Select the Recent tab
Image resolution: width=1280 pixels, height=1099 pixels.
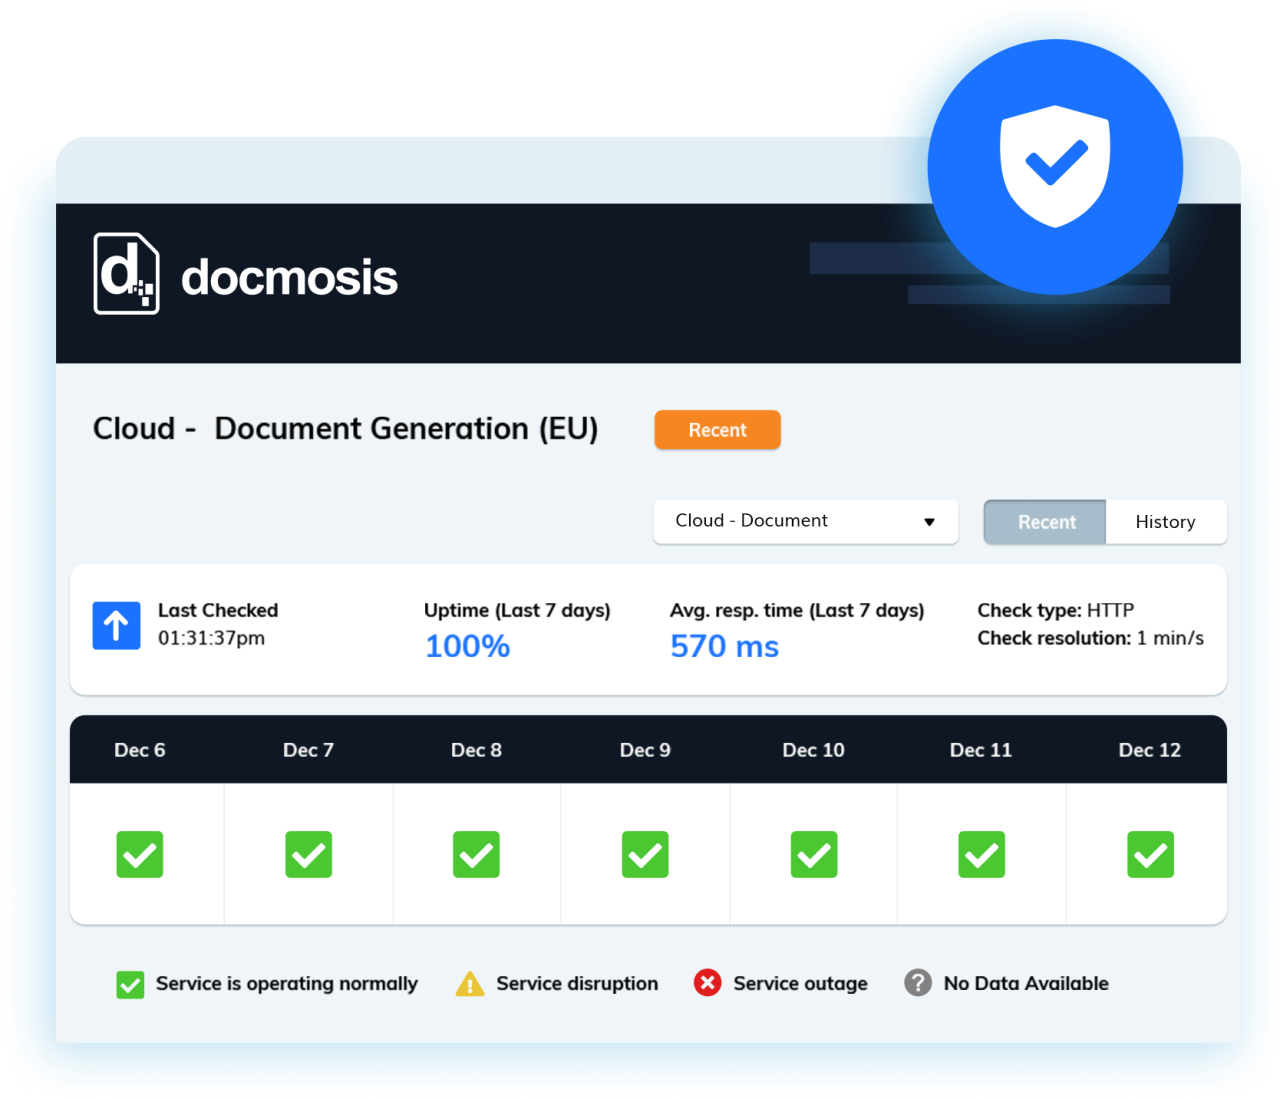pyautogui.click(x=1045, y=521)
